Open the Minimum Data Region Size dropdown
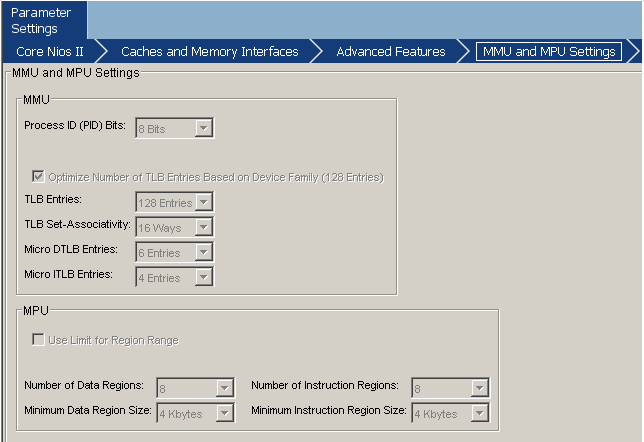This screenshot has height=442, width=644. click(196, 413)
